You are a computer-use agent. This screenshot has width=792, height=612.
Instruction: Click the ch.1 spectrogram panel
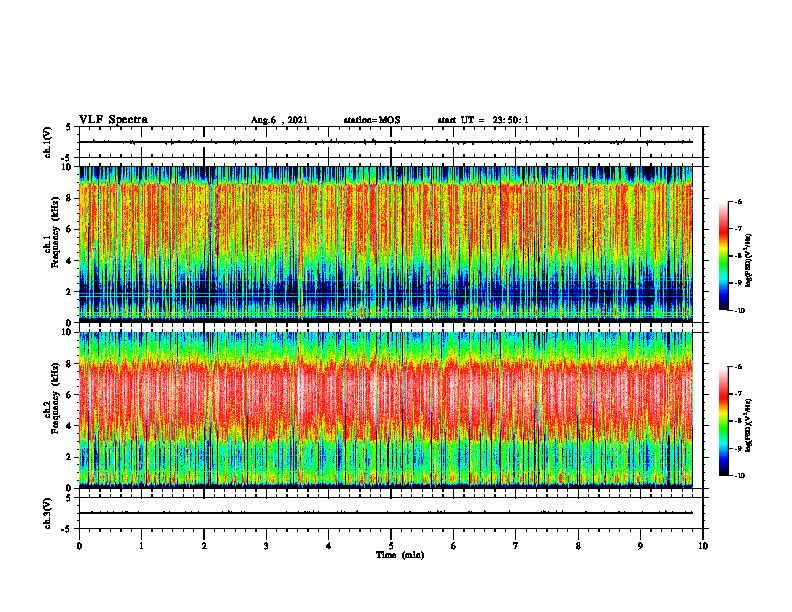tap(386, 244)
